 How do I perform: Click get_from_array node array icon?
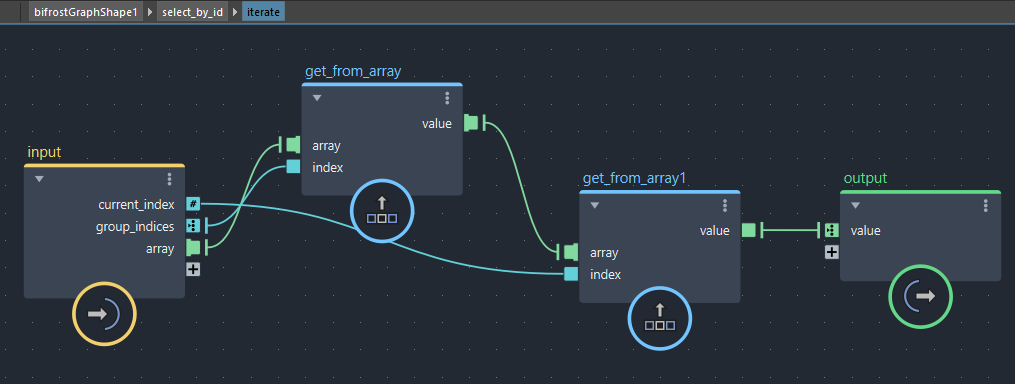382,210
